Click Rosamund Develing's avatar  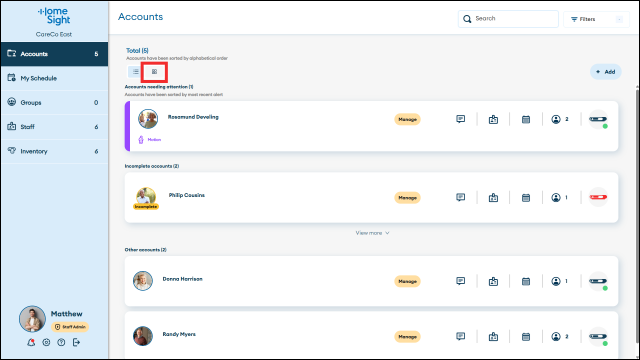[148, 119]
